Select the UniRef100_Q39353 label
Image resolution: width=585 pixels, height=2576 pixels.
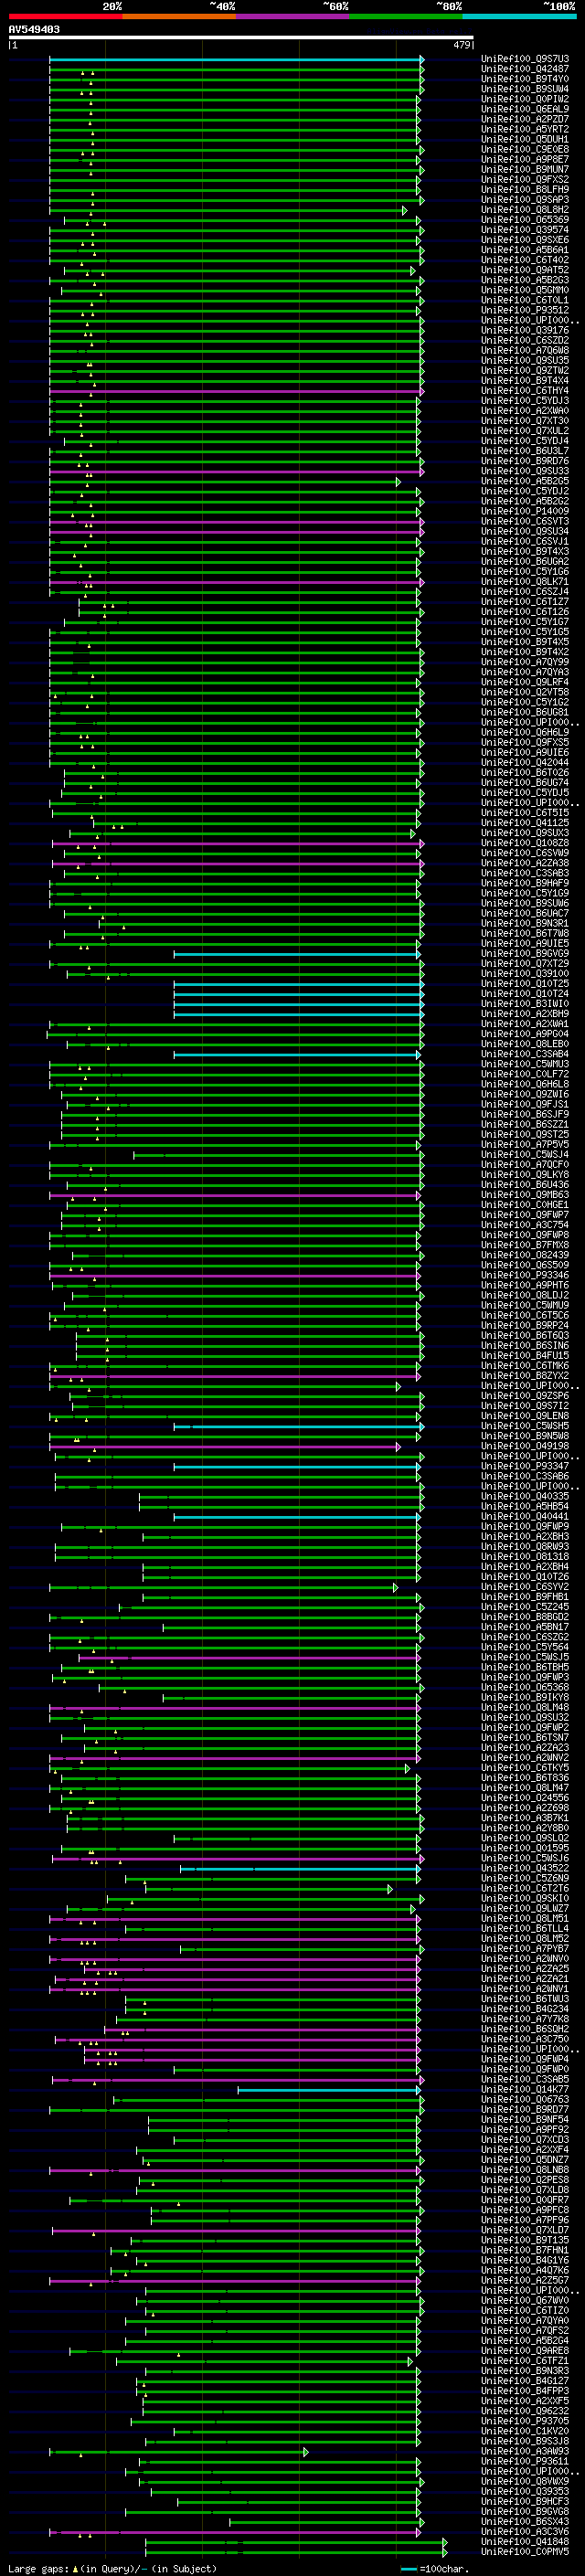click(525, 2493)
